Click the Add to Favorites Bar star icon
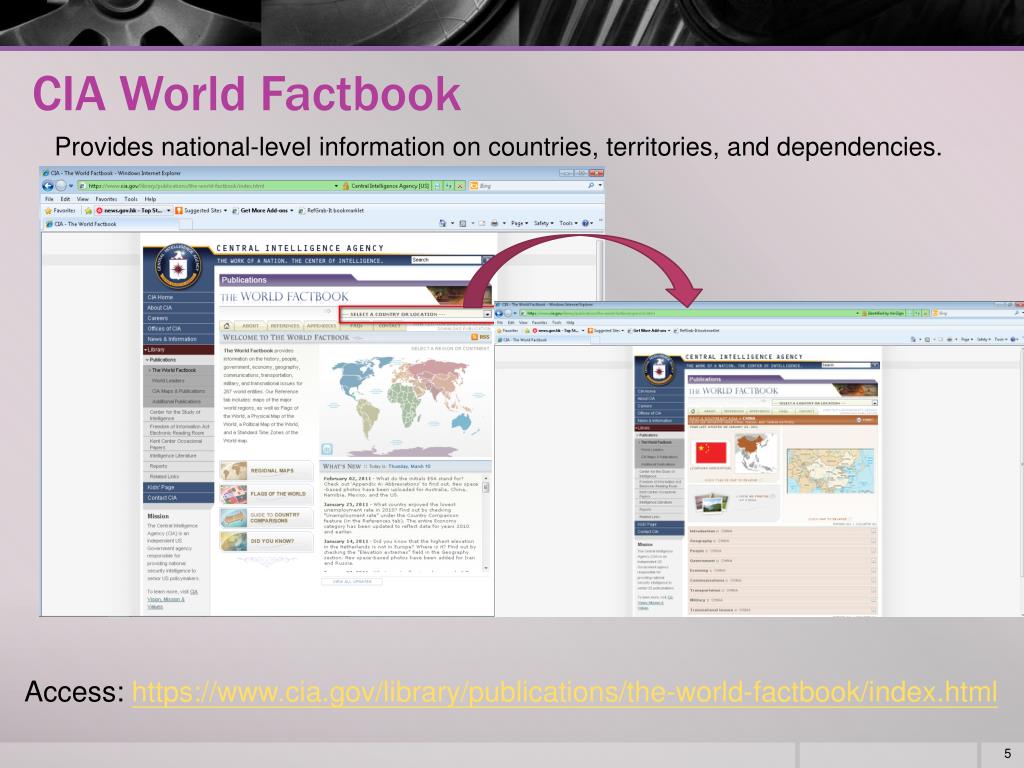Viewport: 1024px width, 768px height. [x=88, y=211]
